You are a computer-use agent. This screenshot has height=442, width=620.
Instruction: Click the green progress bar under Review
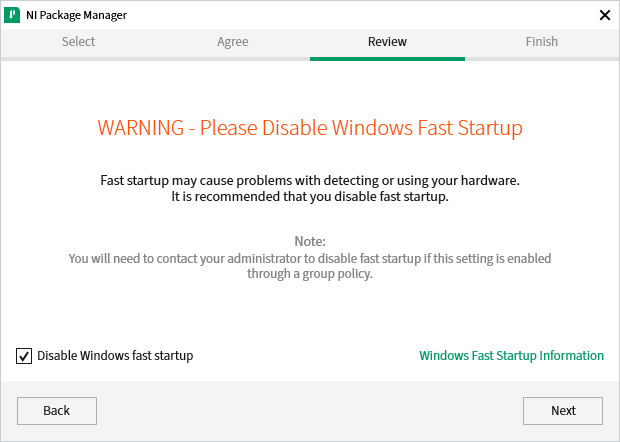click(x=387, y=58)
